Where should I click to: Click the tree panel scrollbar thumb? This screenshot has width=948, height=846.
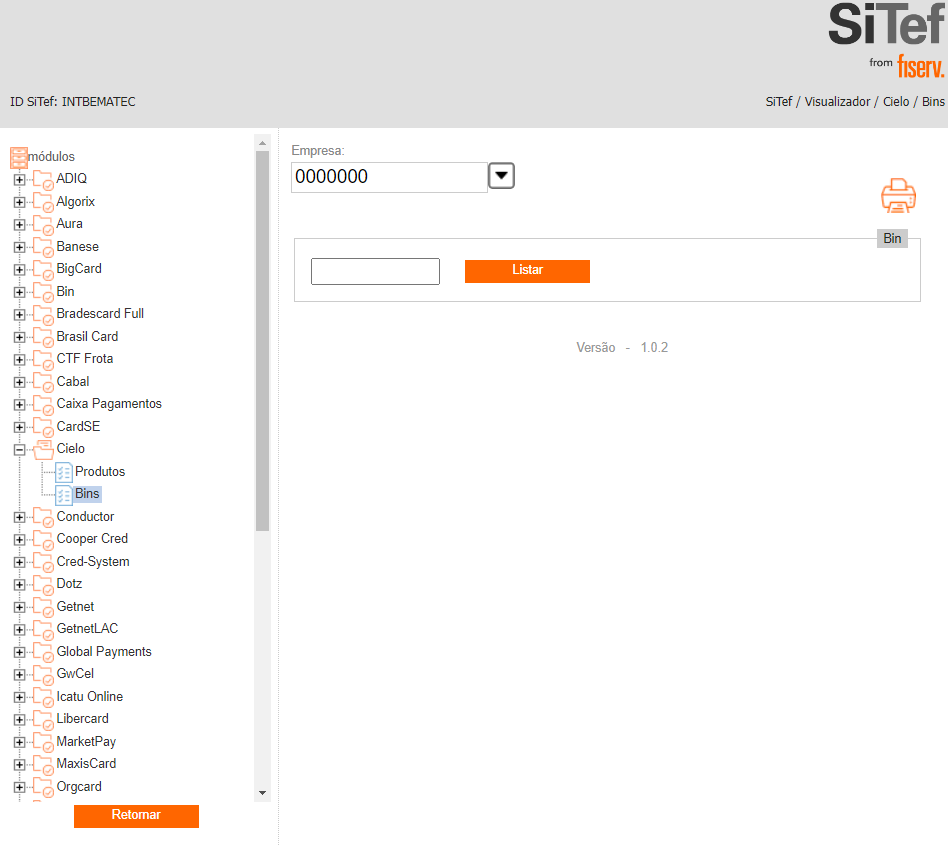pyautogui.click(x=262, y=342)
